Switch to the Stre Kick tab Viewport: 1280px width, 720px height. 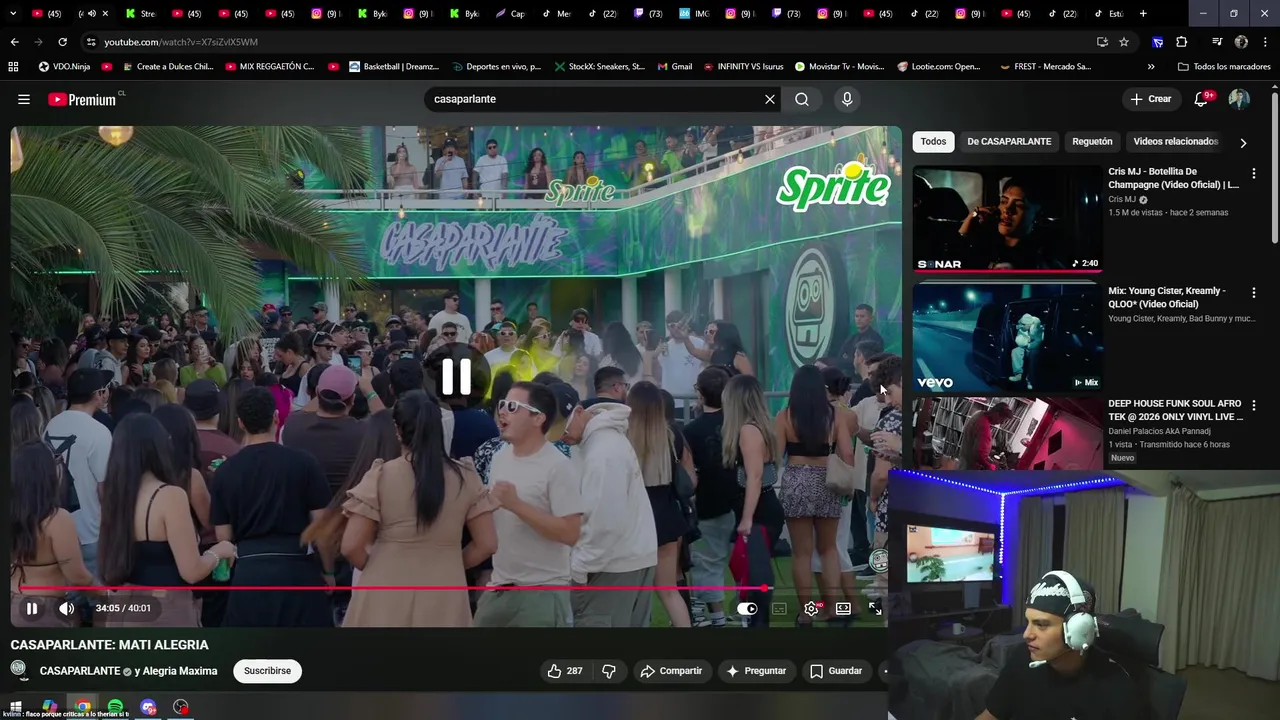(x=141, y=14)
